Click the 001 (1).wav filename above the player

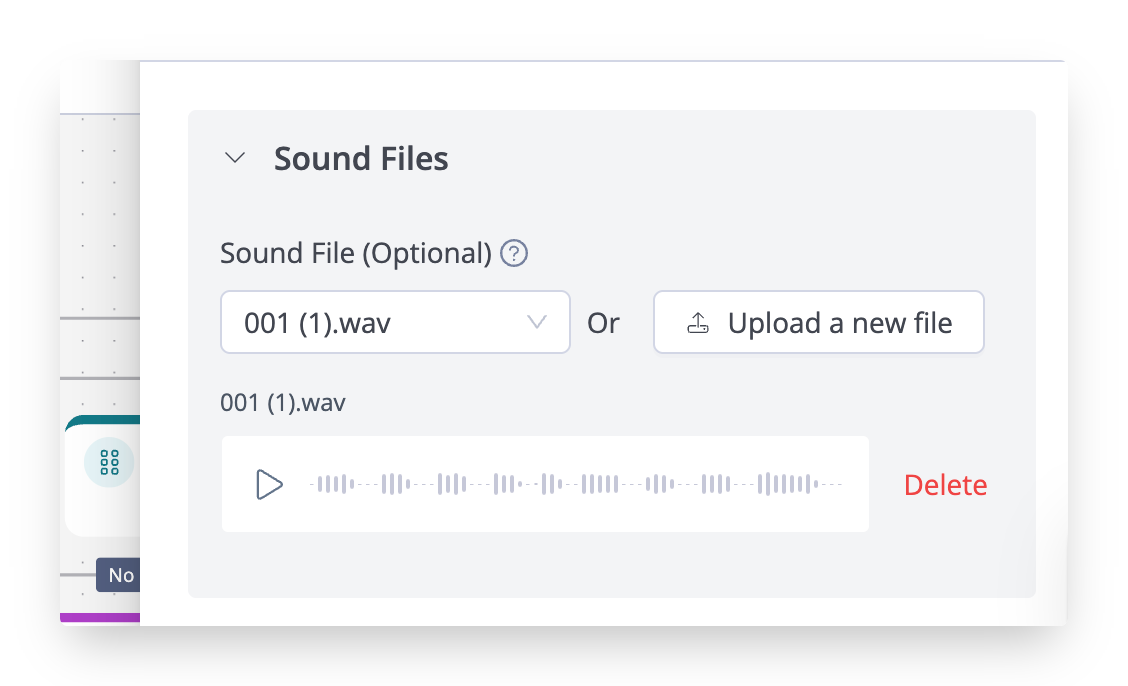[x=283, y=404]
